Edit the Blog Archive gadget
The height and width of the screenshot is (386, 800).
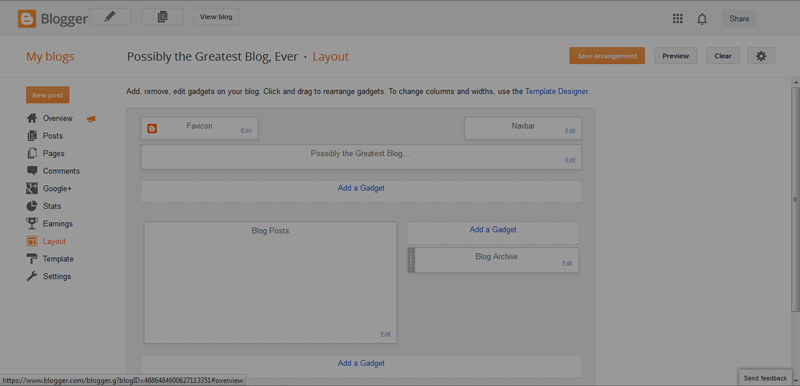pyautogui.click(x=567, y=264)
